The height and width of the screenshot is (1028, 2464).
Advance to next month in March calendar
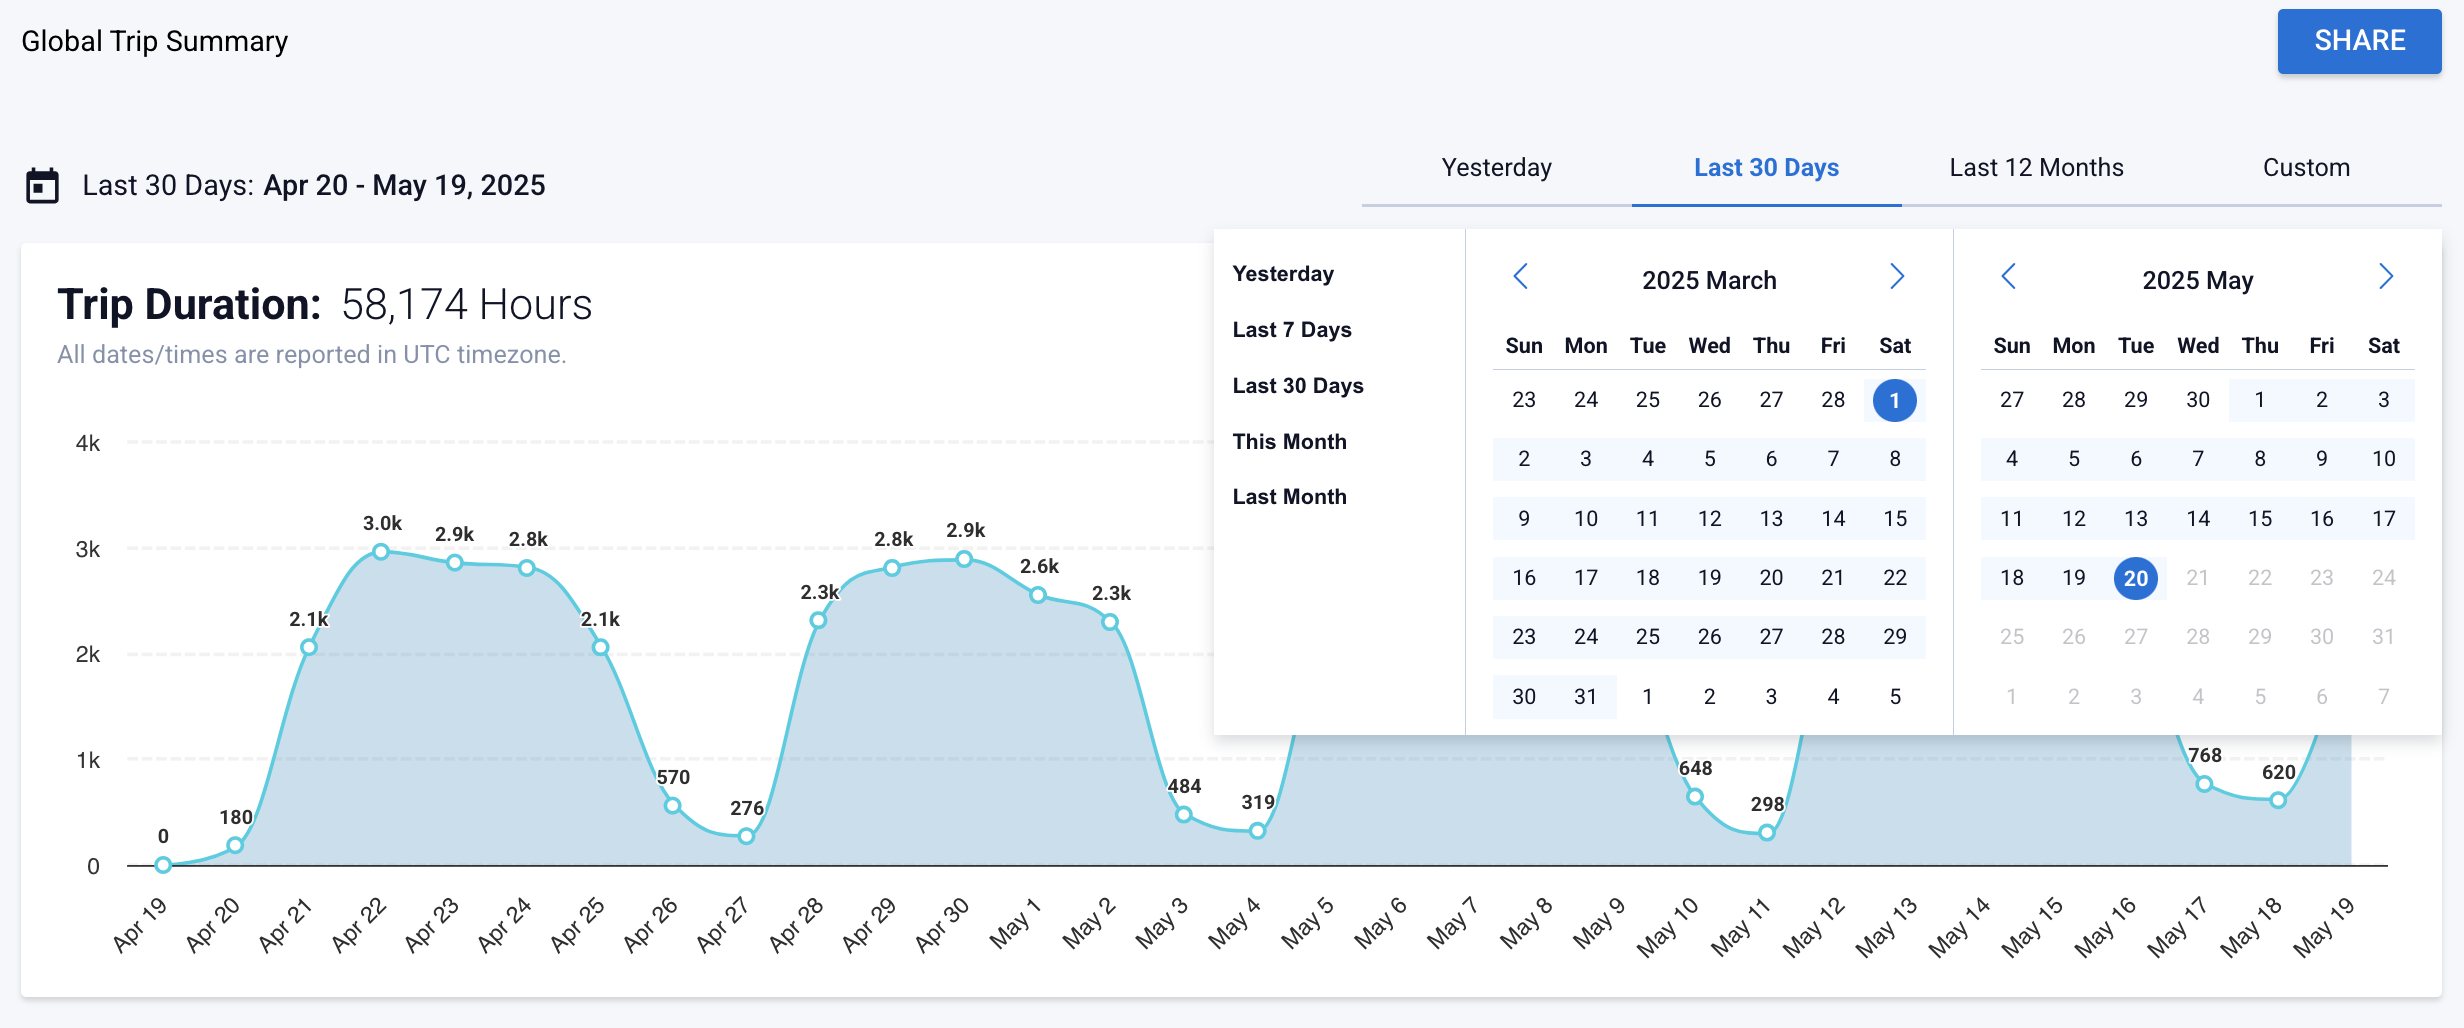[x=1897, y=277]
